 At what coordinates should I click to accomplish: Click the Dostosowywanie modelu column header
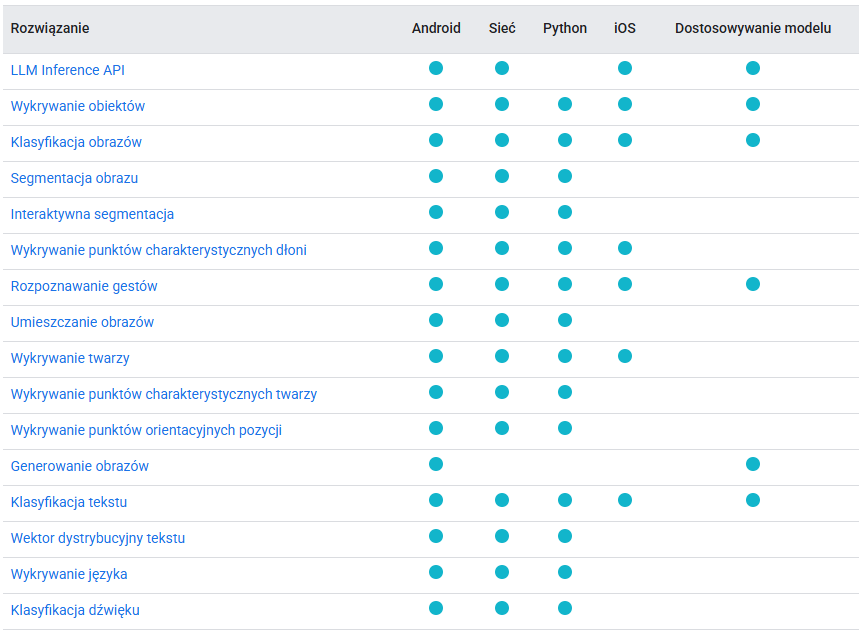pos(753,28)
